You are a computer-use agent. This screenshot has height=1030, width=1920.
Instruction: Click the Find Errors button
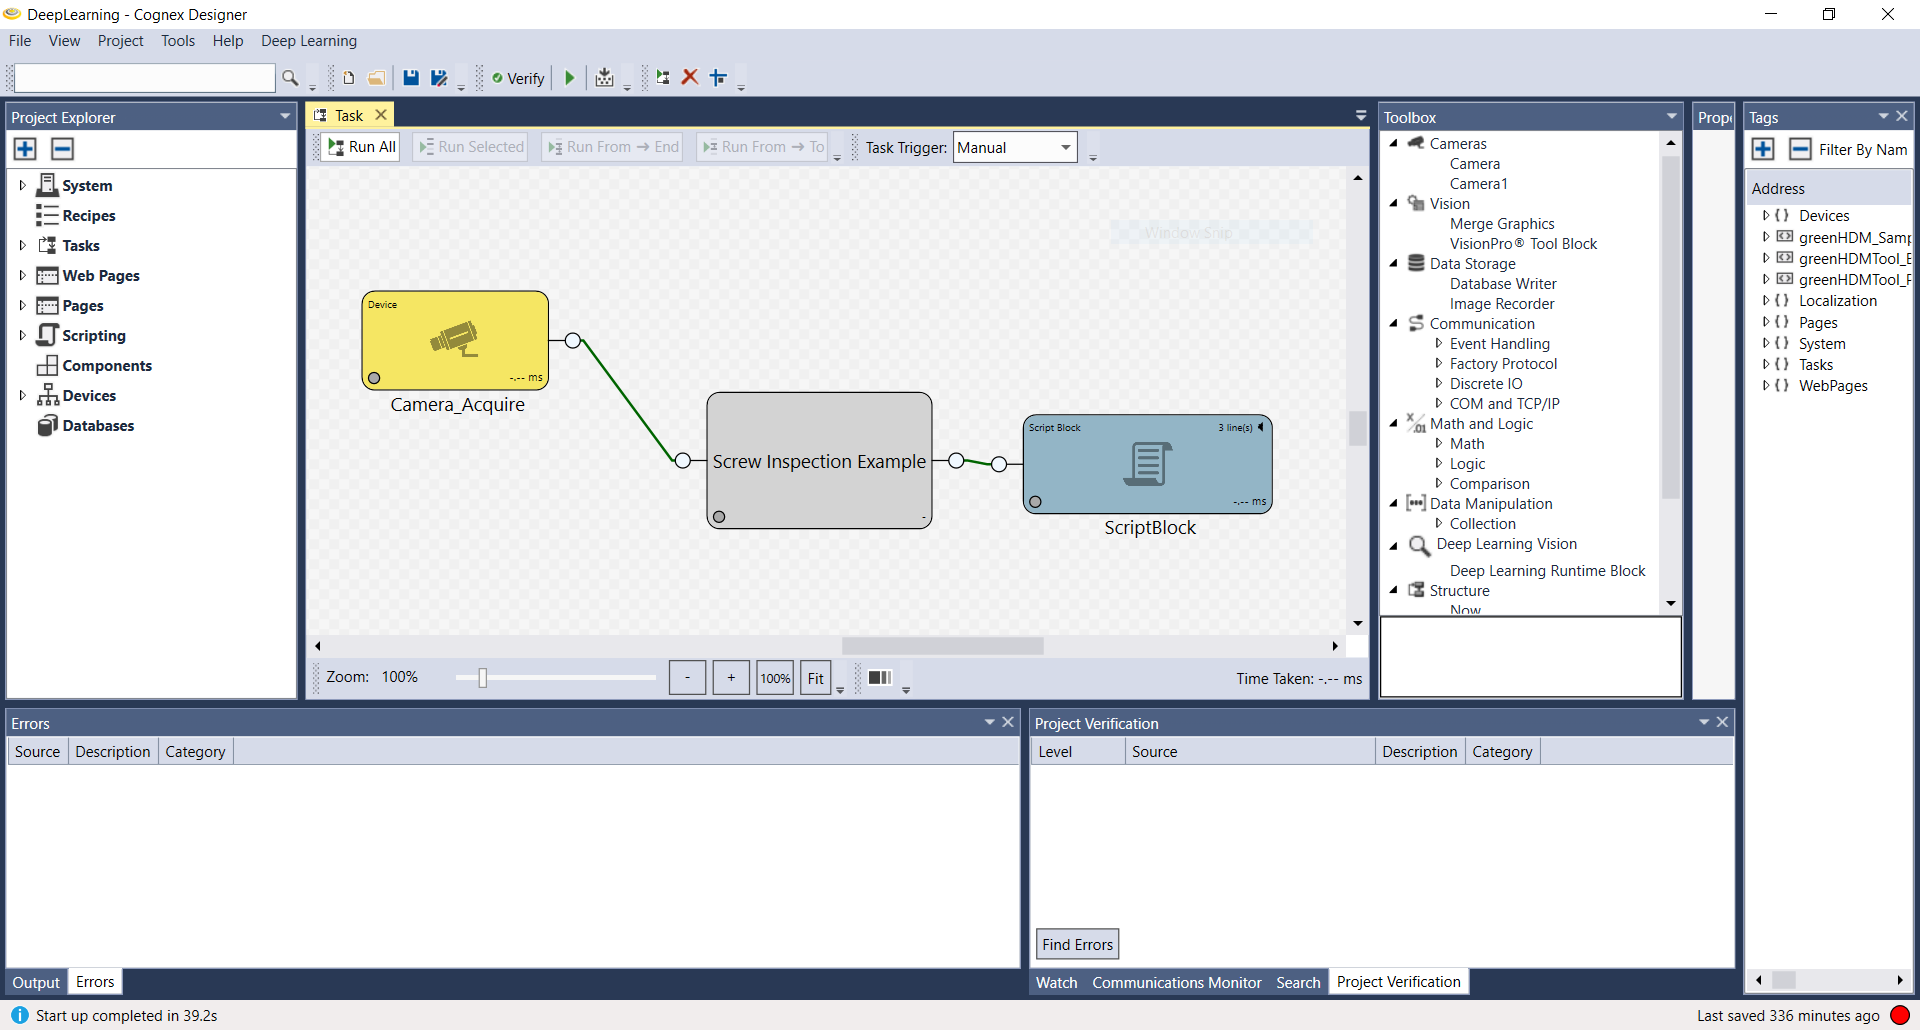pyautogui.click(x=1077, y=944)
